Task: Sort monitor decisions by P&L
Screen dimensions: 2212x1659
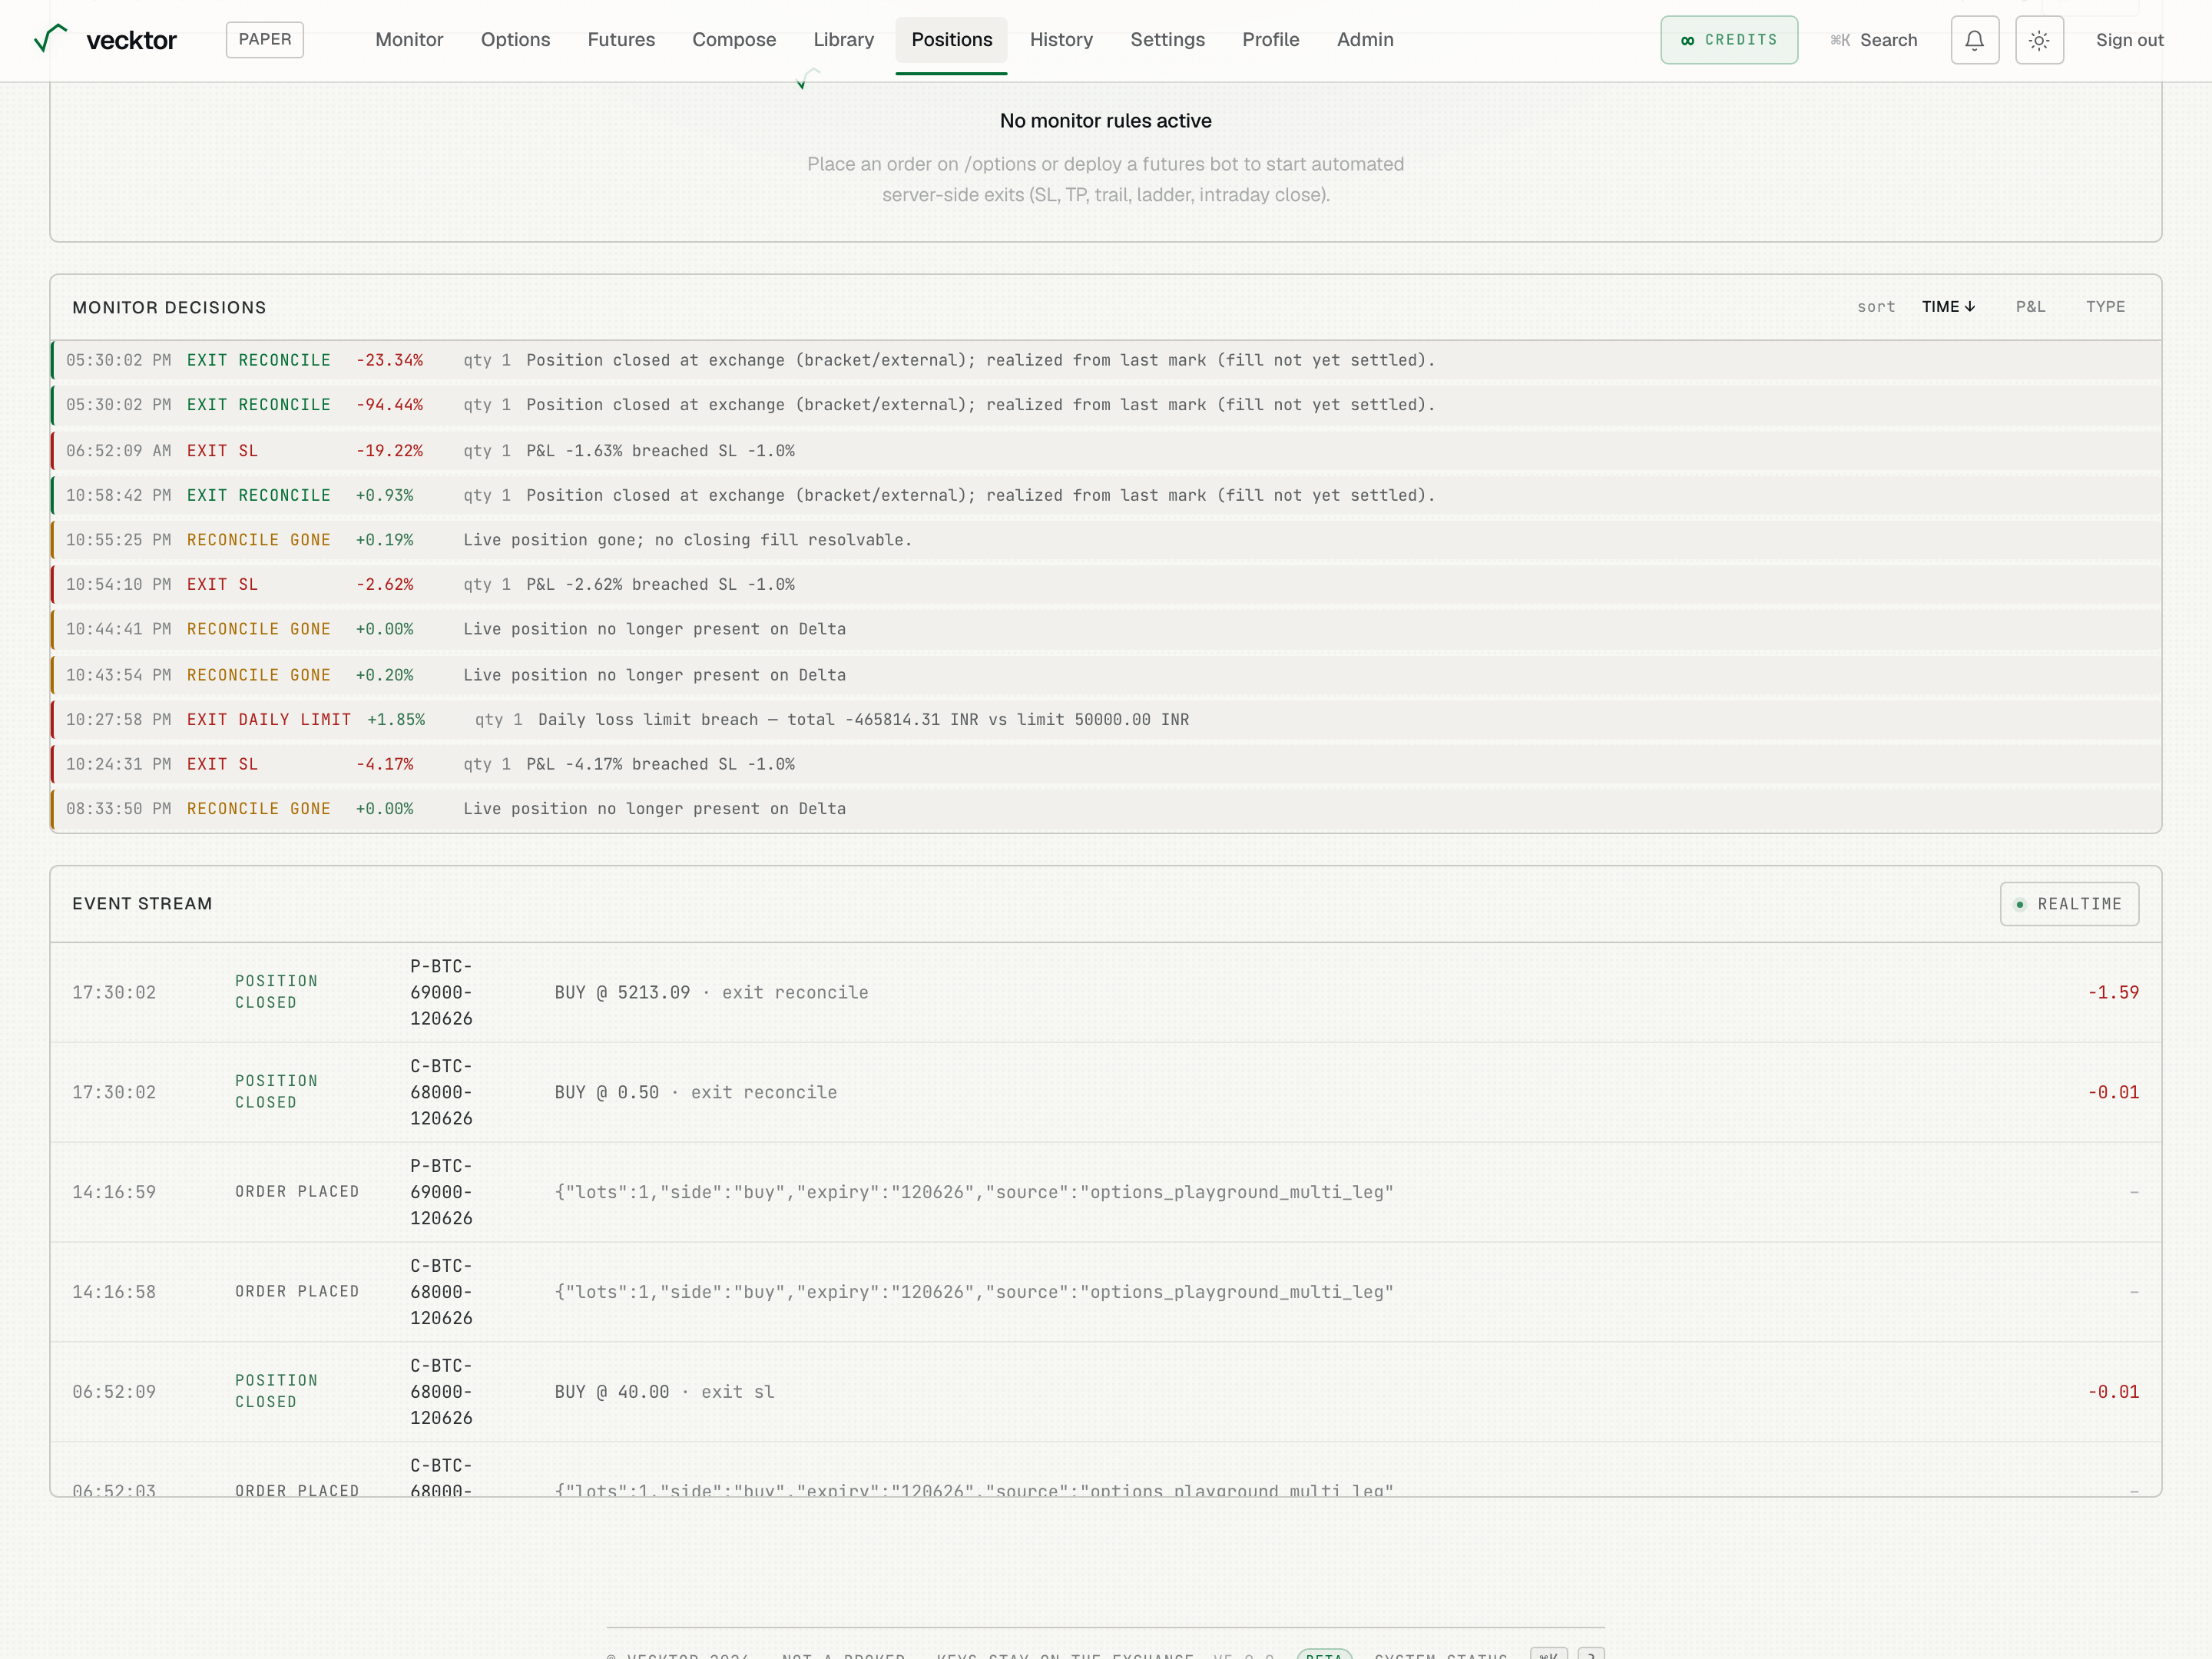Action: [2030, 307]
